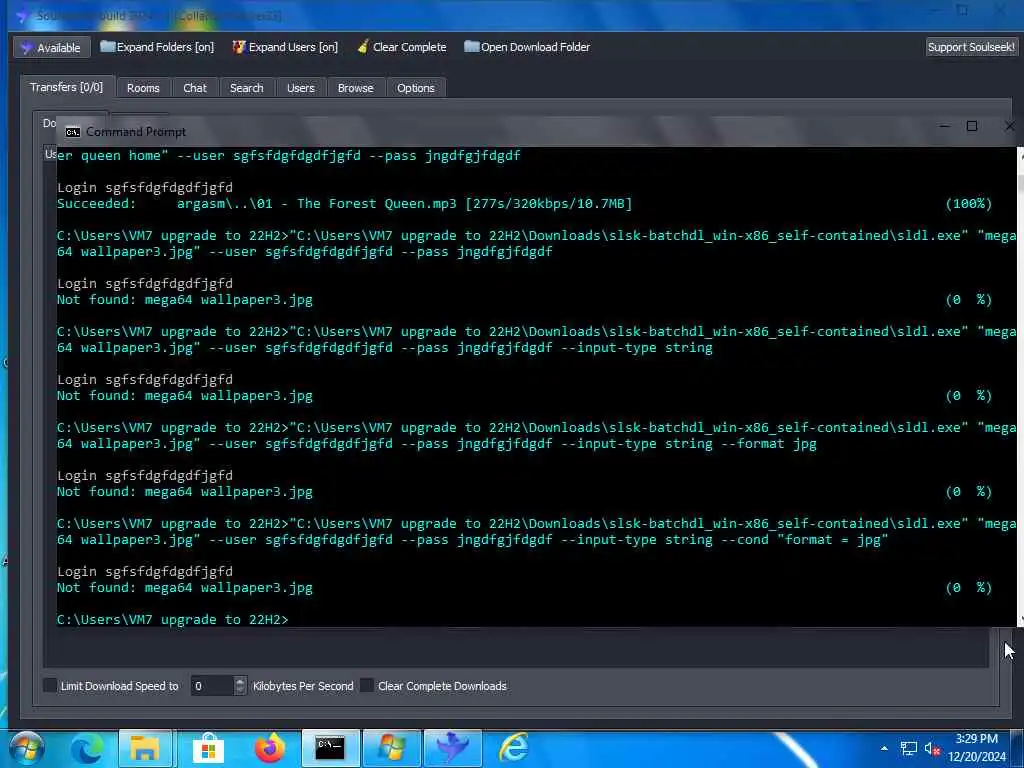Click prompt line 'C:\Users\VM7 upgrade to 22H2>' at bottom

click(172, 620)
